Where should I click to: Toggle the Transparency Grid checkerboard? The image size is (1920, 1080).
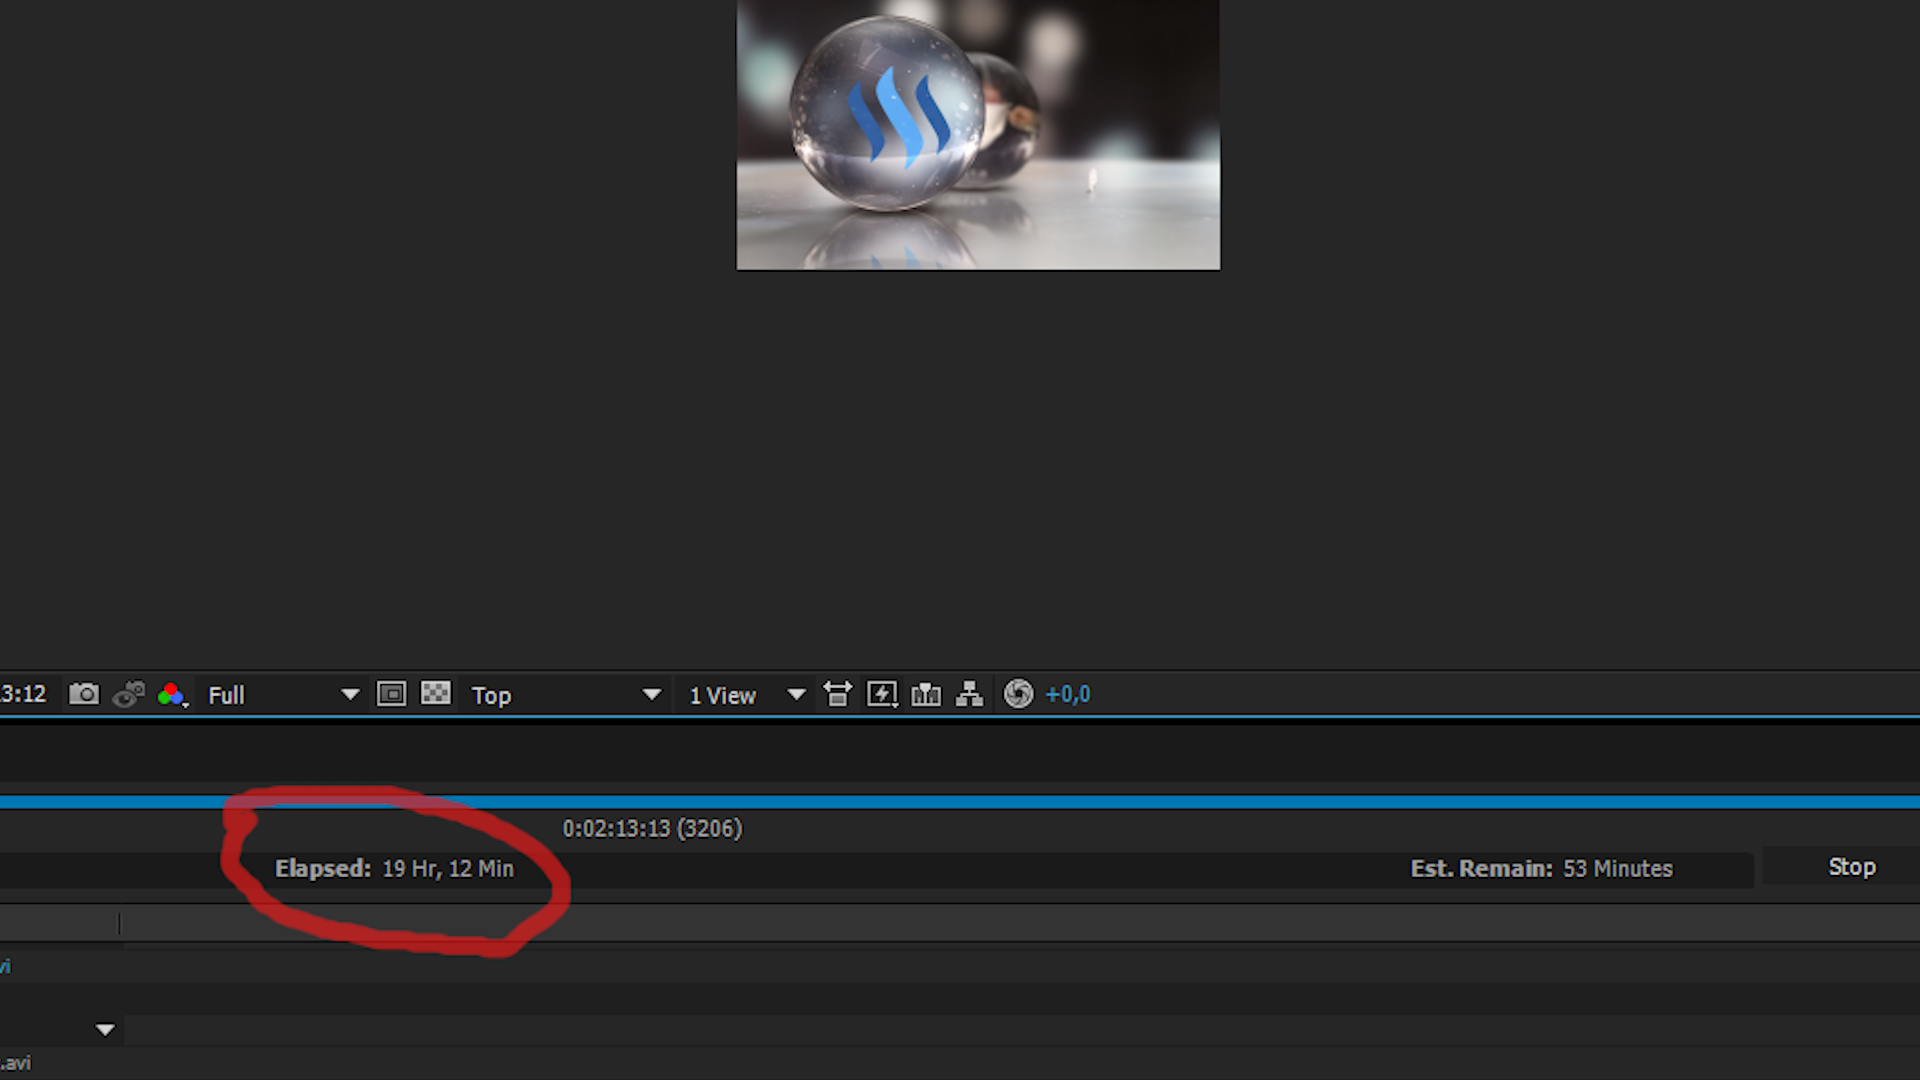click(436, 694)
